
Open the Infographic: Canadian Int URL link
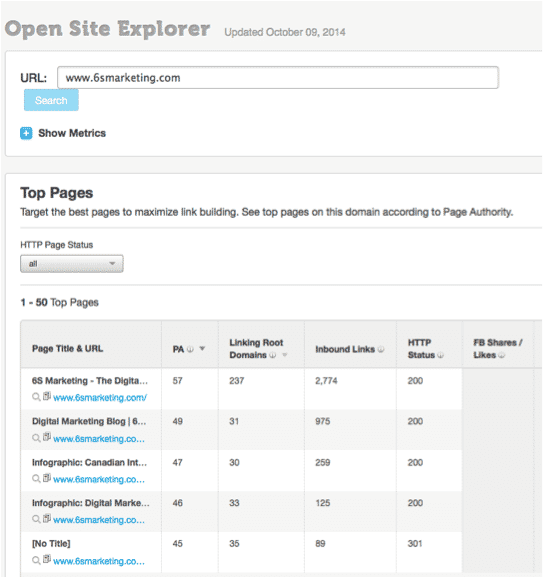(x=99, y=479)
